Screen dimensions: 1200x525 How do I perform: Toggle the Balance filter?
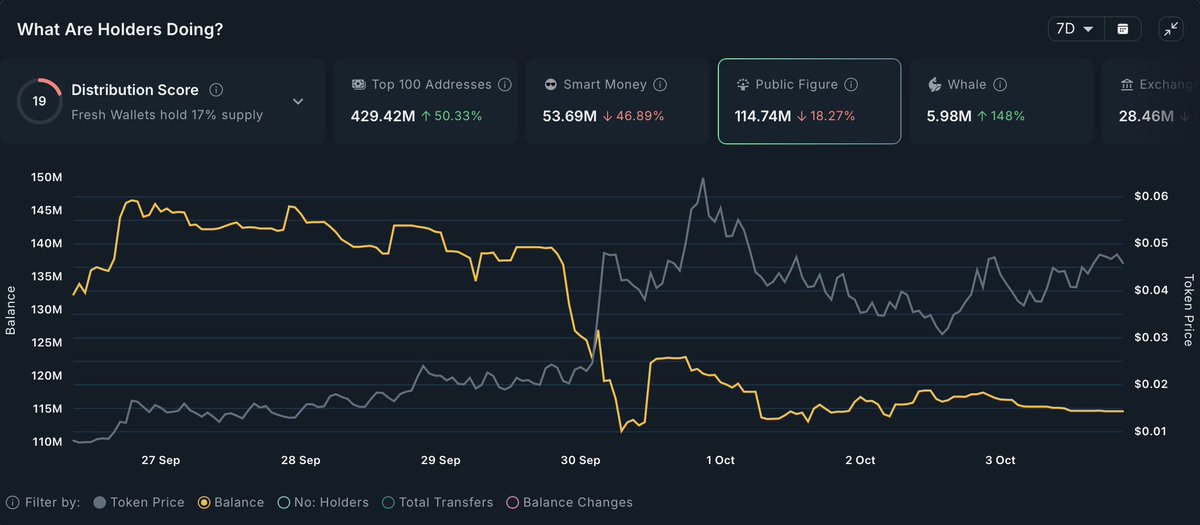(232, 502)
